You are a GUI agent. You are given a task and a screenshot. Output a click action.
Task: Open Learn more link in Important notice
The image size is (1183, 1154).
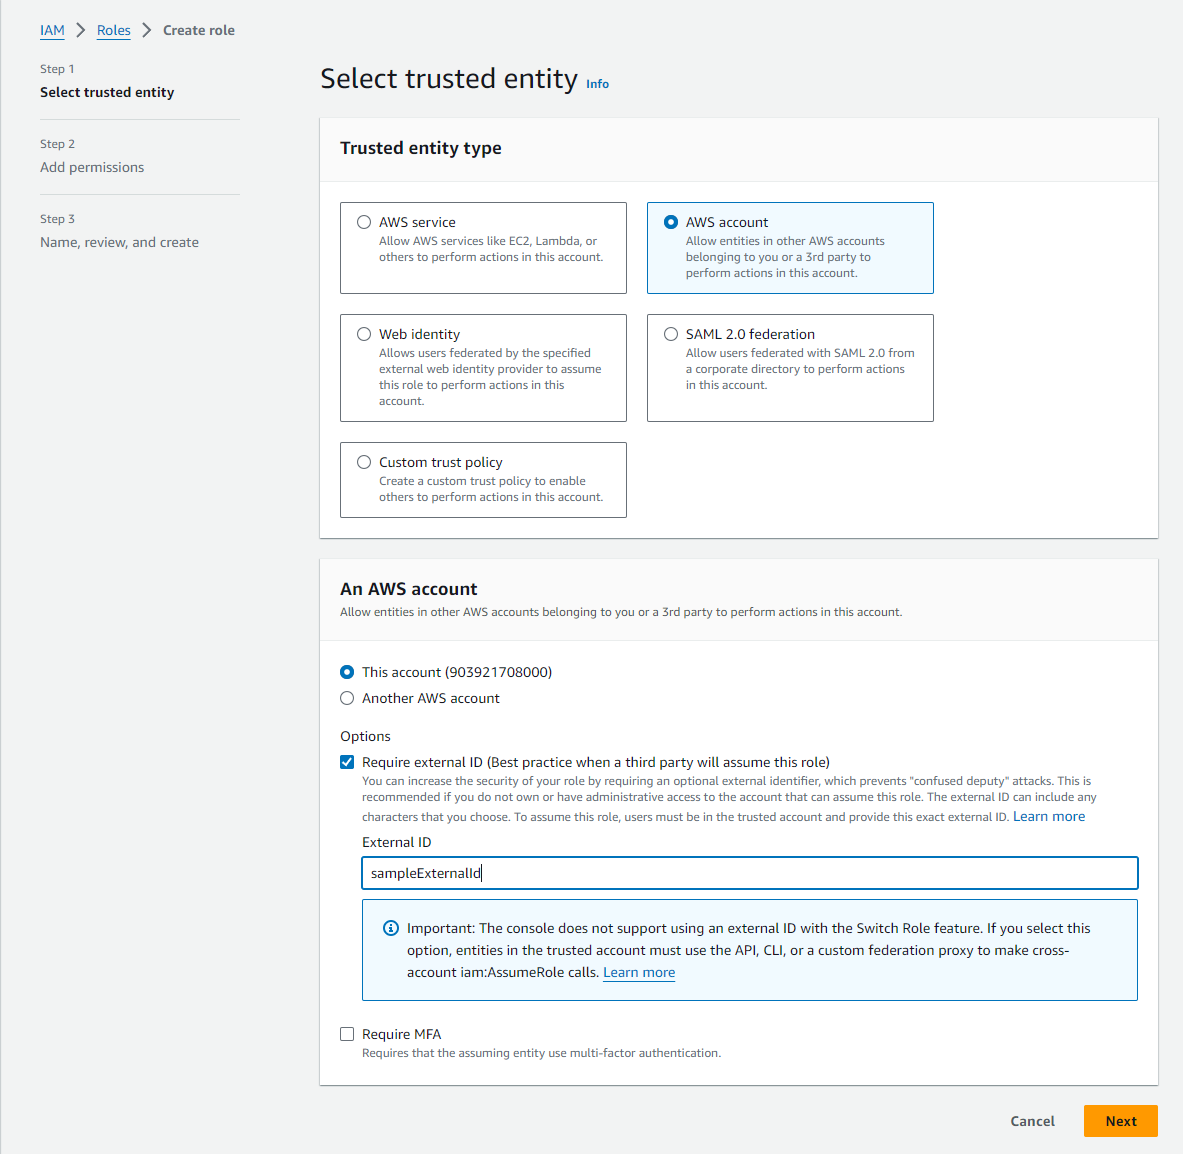pos(639,972)
